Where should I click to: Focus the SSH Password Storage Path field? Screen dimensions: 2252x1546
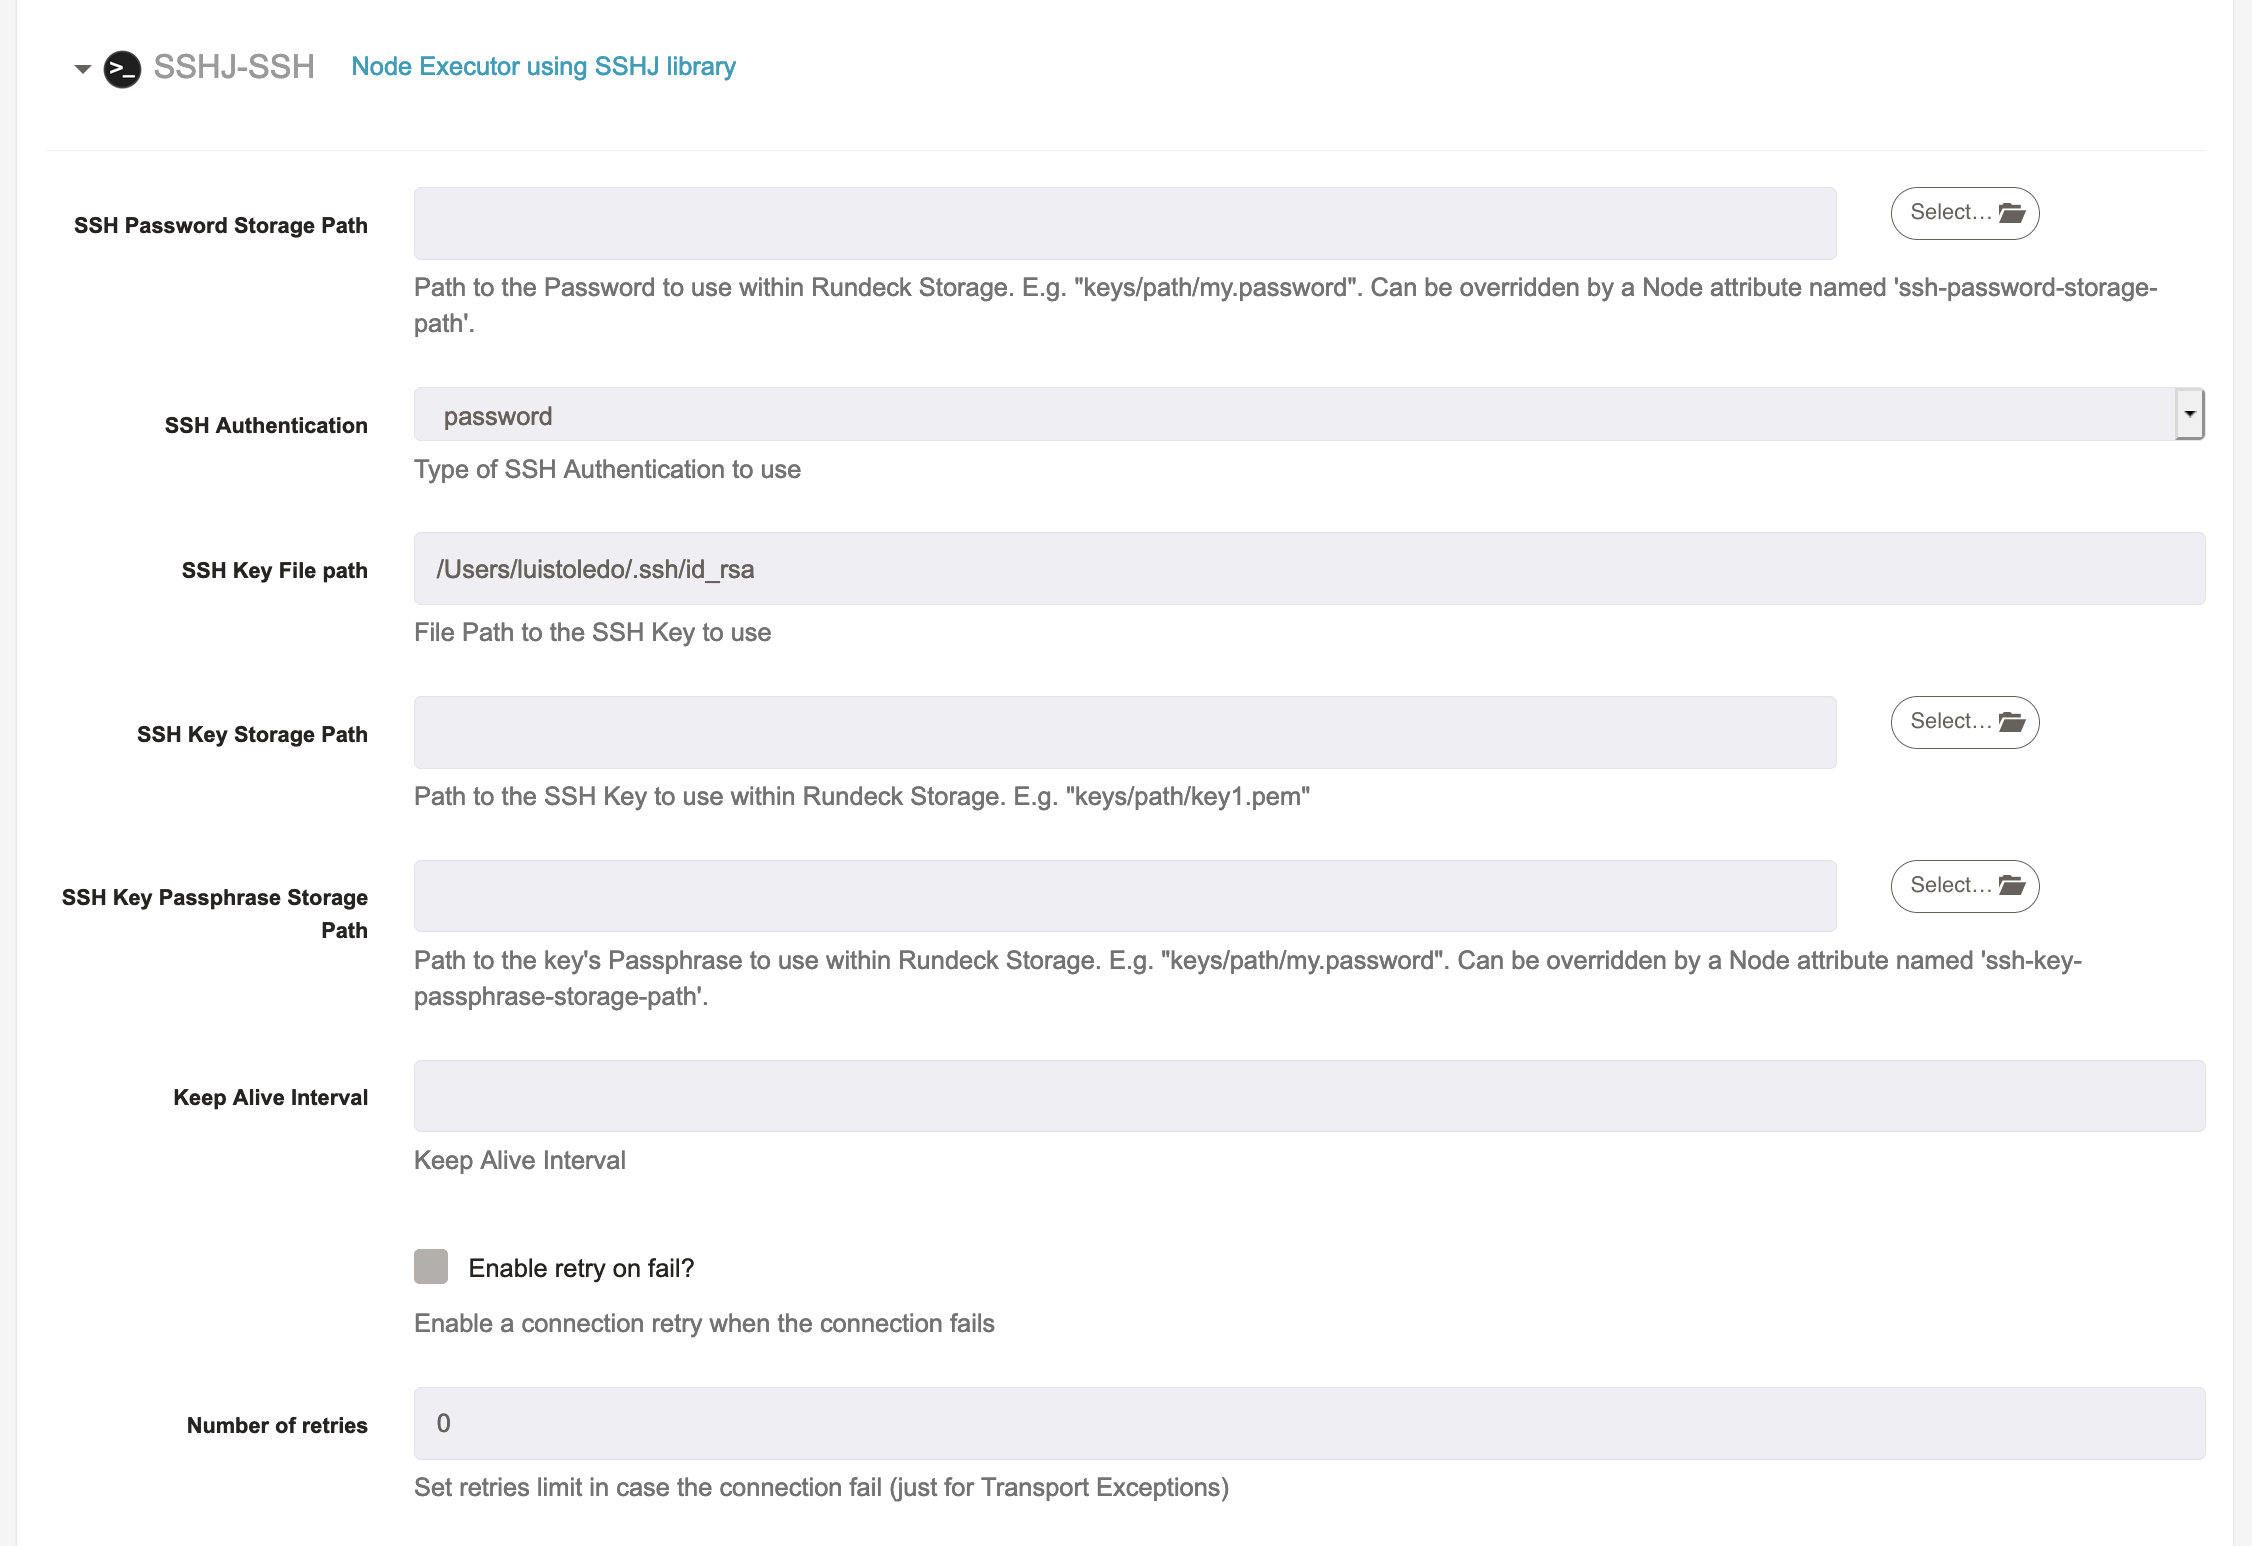[1124, 223]
